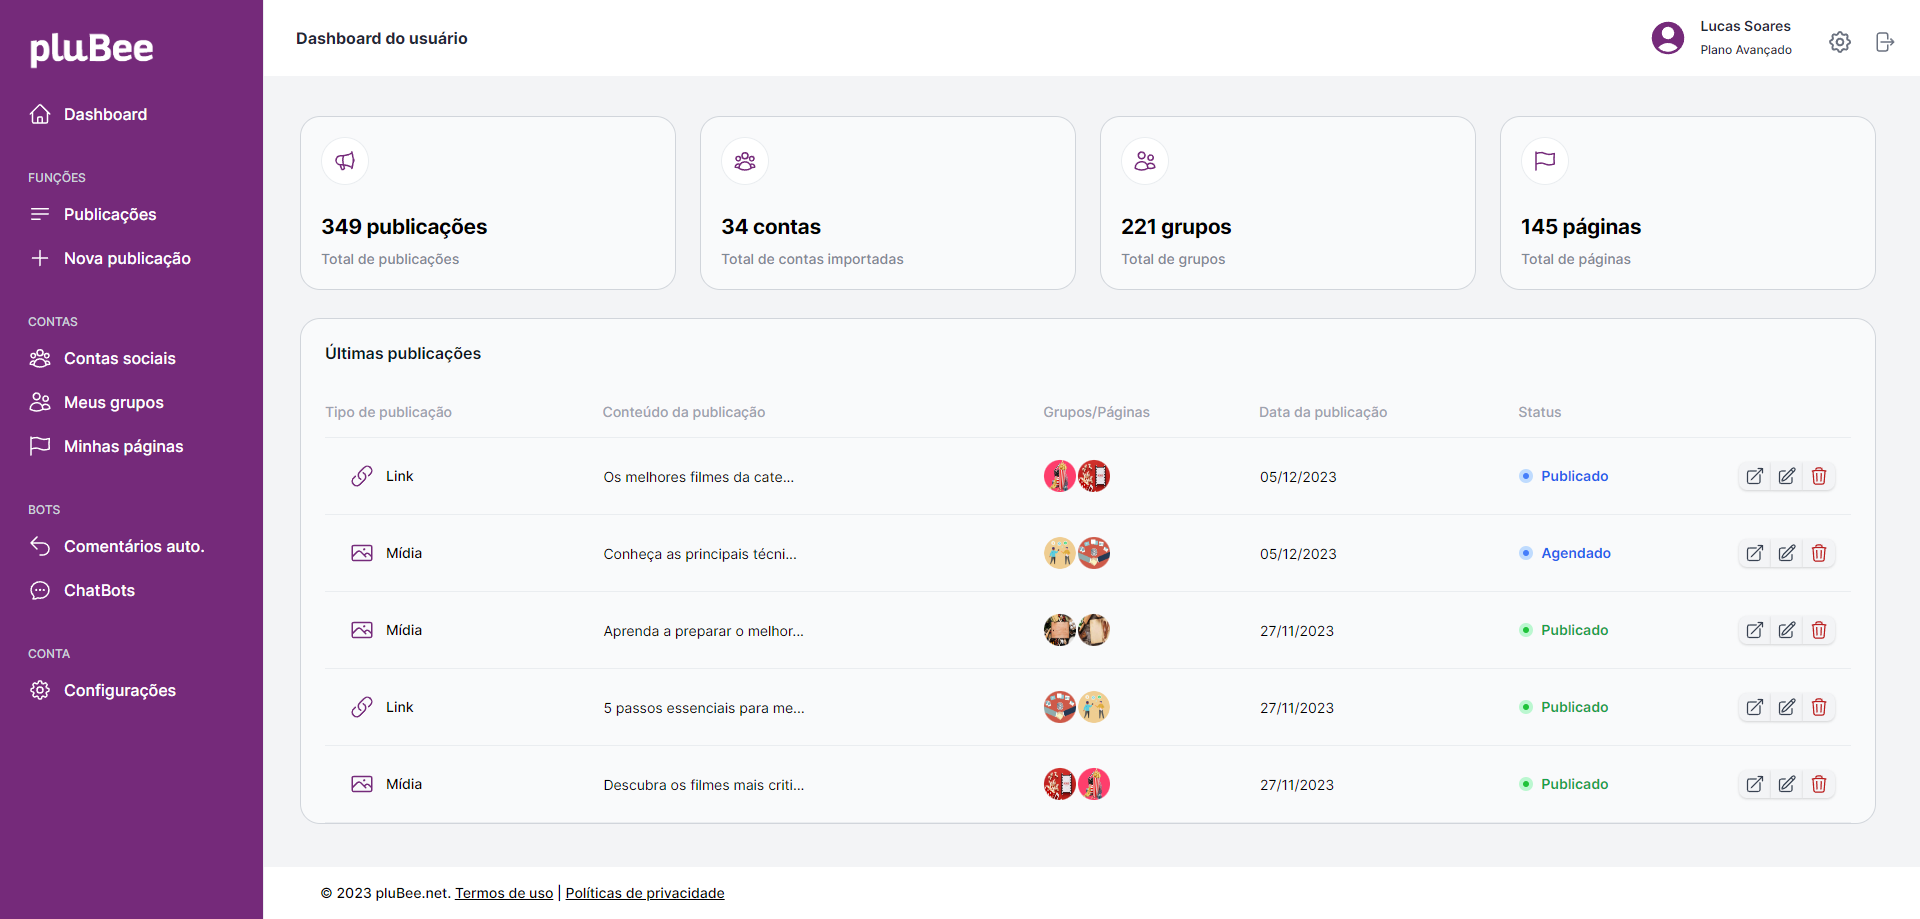This screenshot has height=919, width=1920.
Task: Click 'Tipo de publicação' column header
Action: pos(388,412)
